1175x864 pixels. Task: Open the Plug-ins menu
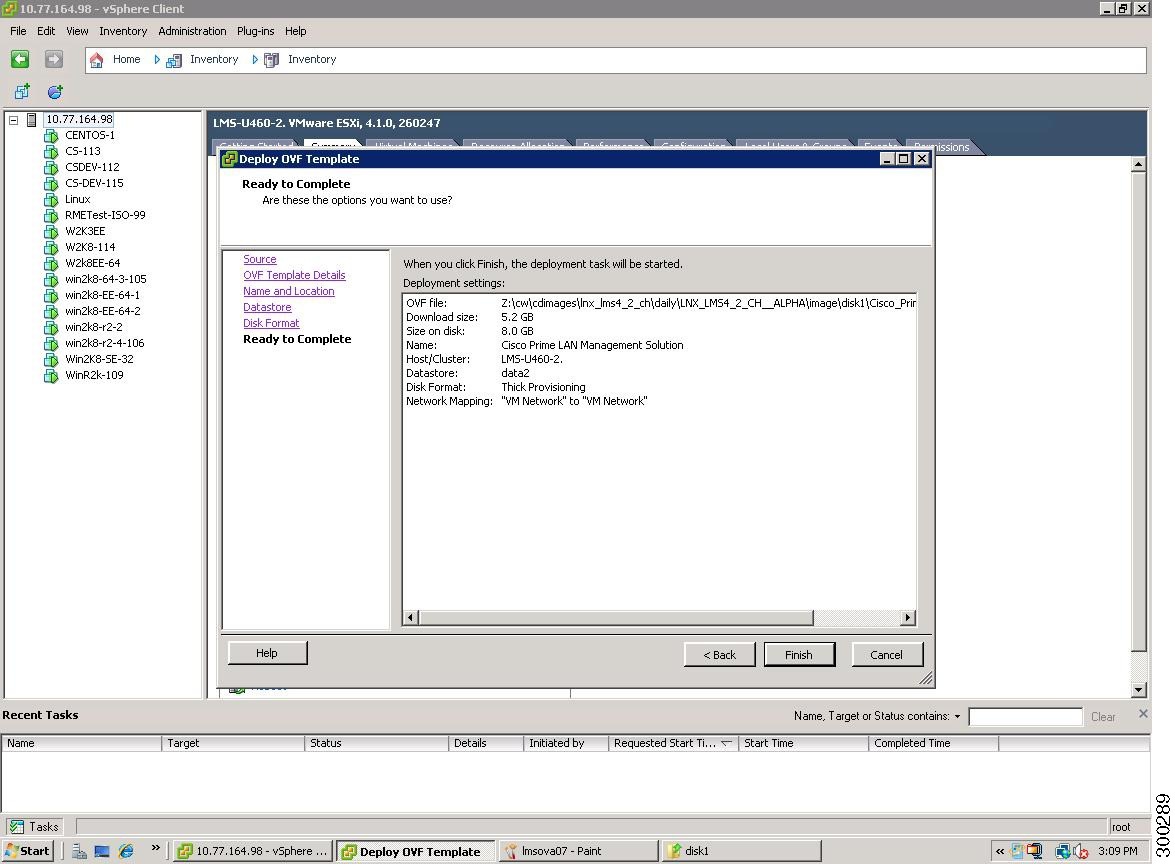[x=256, y=31]
